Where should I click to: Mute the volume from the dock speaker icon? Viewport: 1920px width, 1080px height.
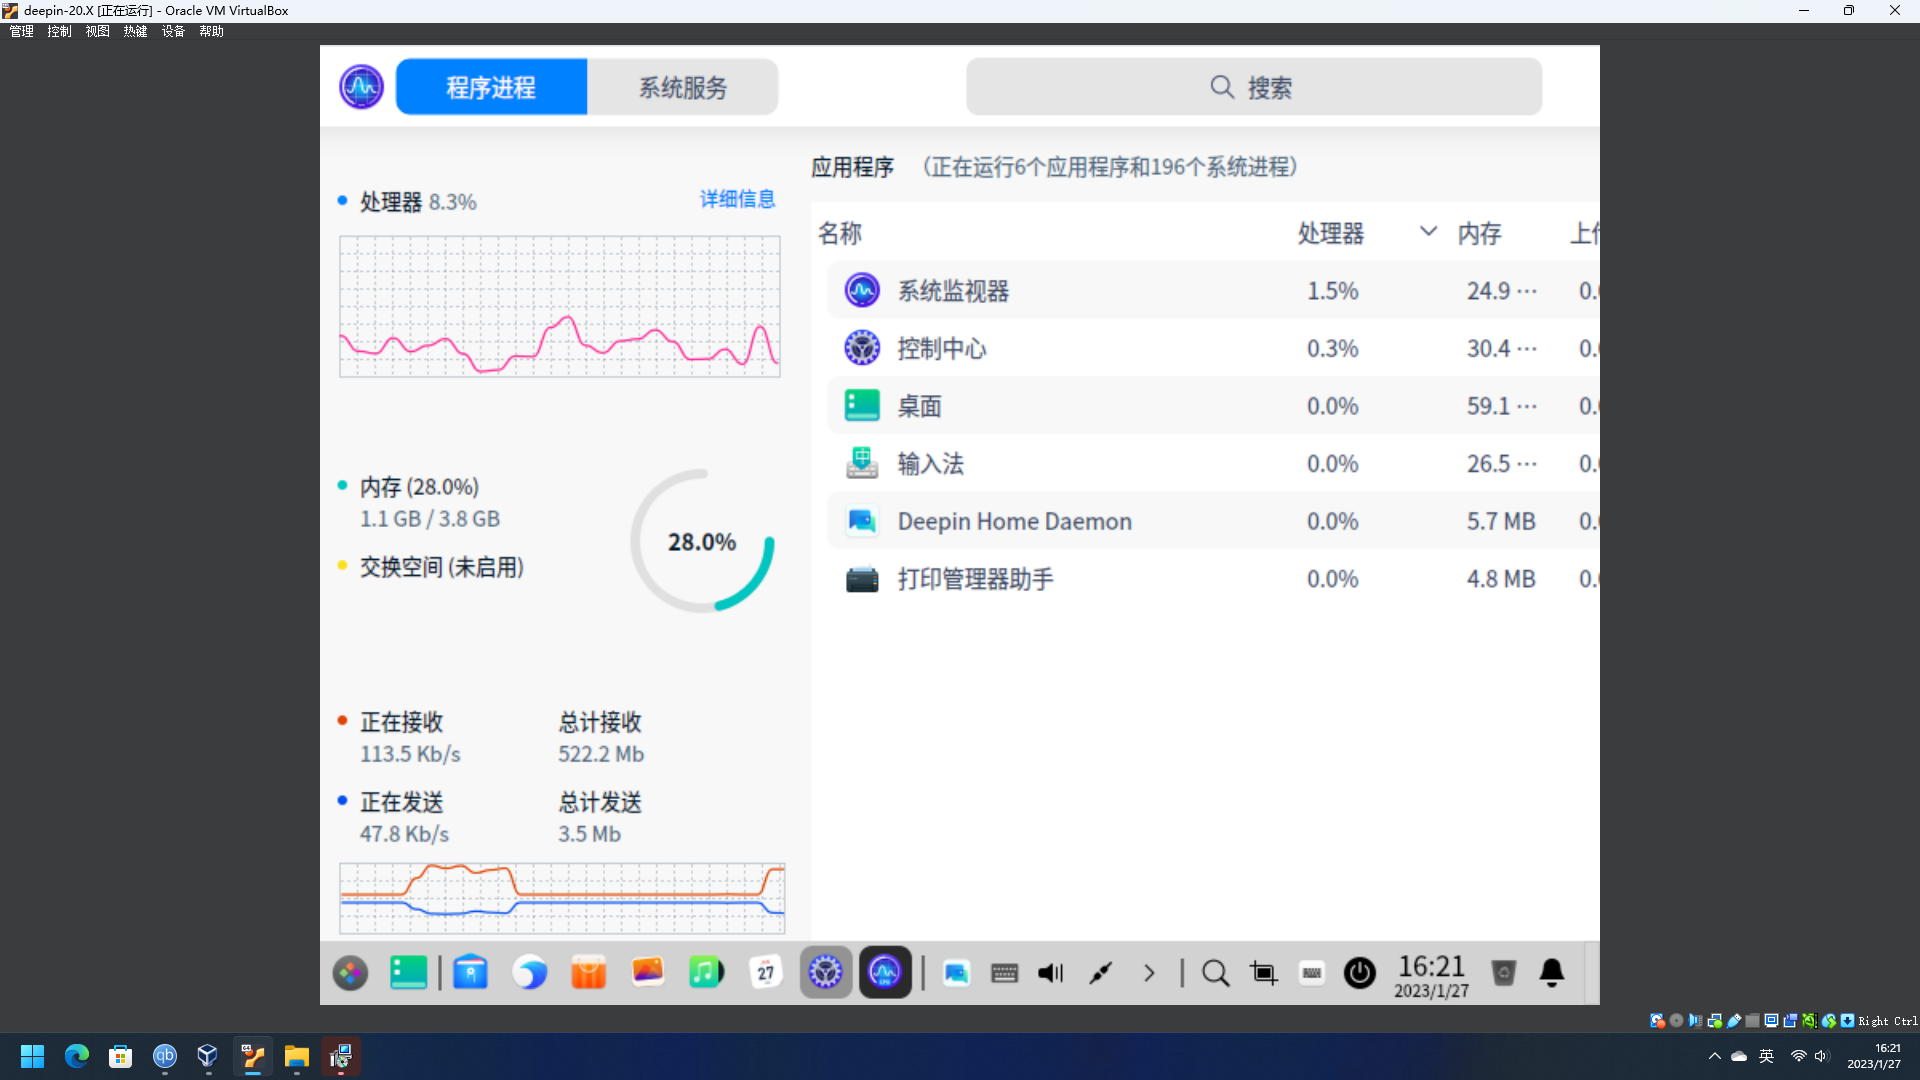tap(1049, 972)
